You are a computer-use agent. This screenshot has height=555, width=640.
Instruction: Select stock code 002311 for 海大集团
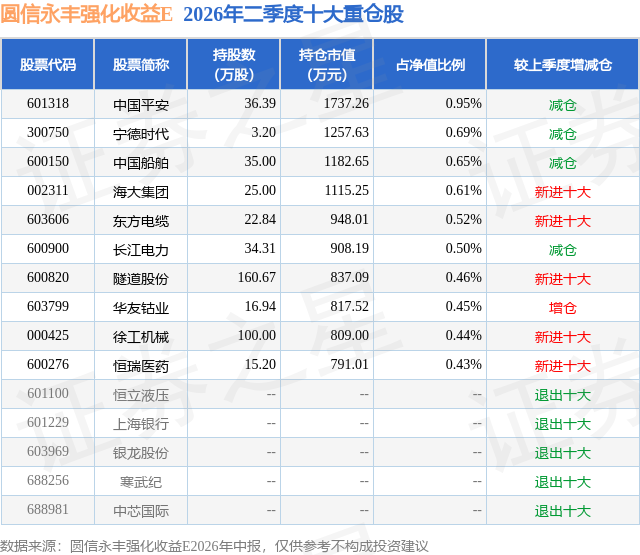(48, 191)
